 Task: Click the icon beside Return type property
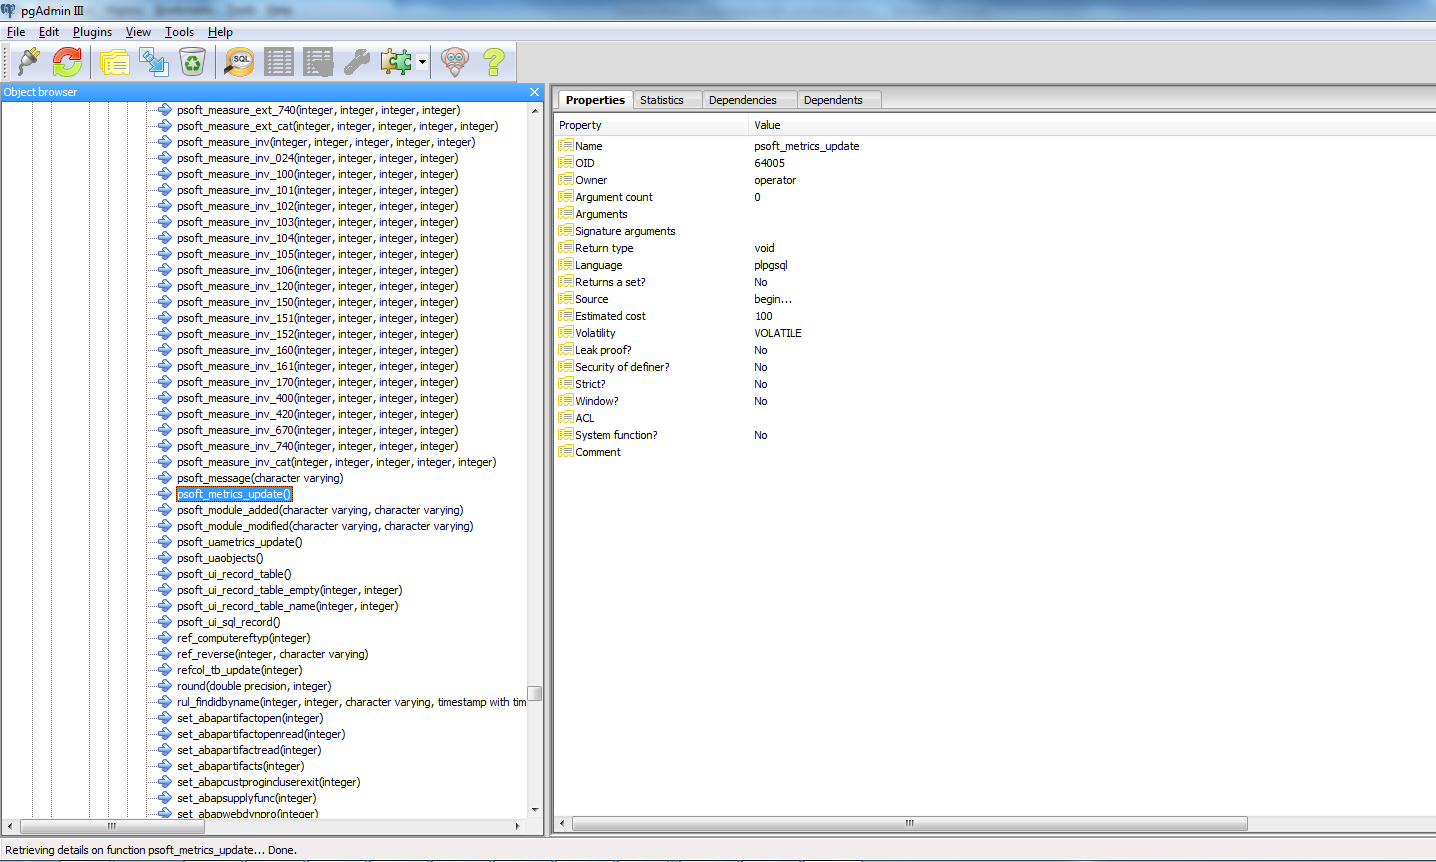click(x=565, y=248)
